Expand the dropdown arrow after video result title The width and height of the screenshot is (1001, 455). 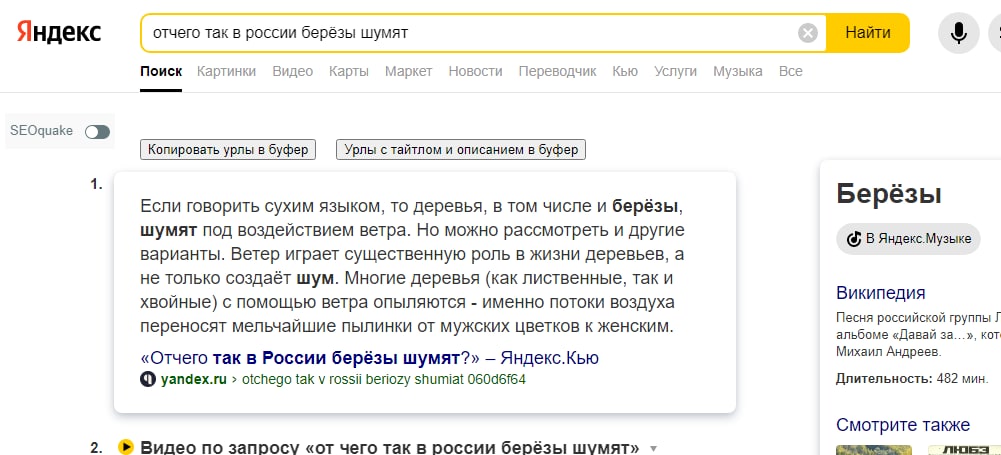click(x=653, y=448)
